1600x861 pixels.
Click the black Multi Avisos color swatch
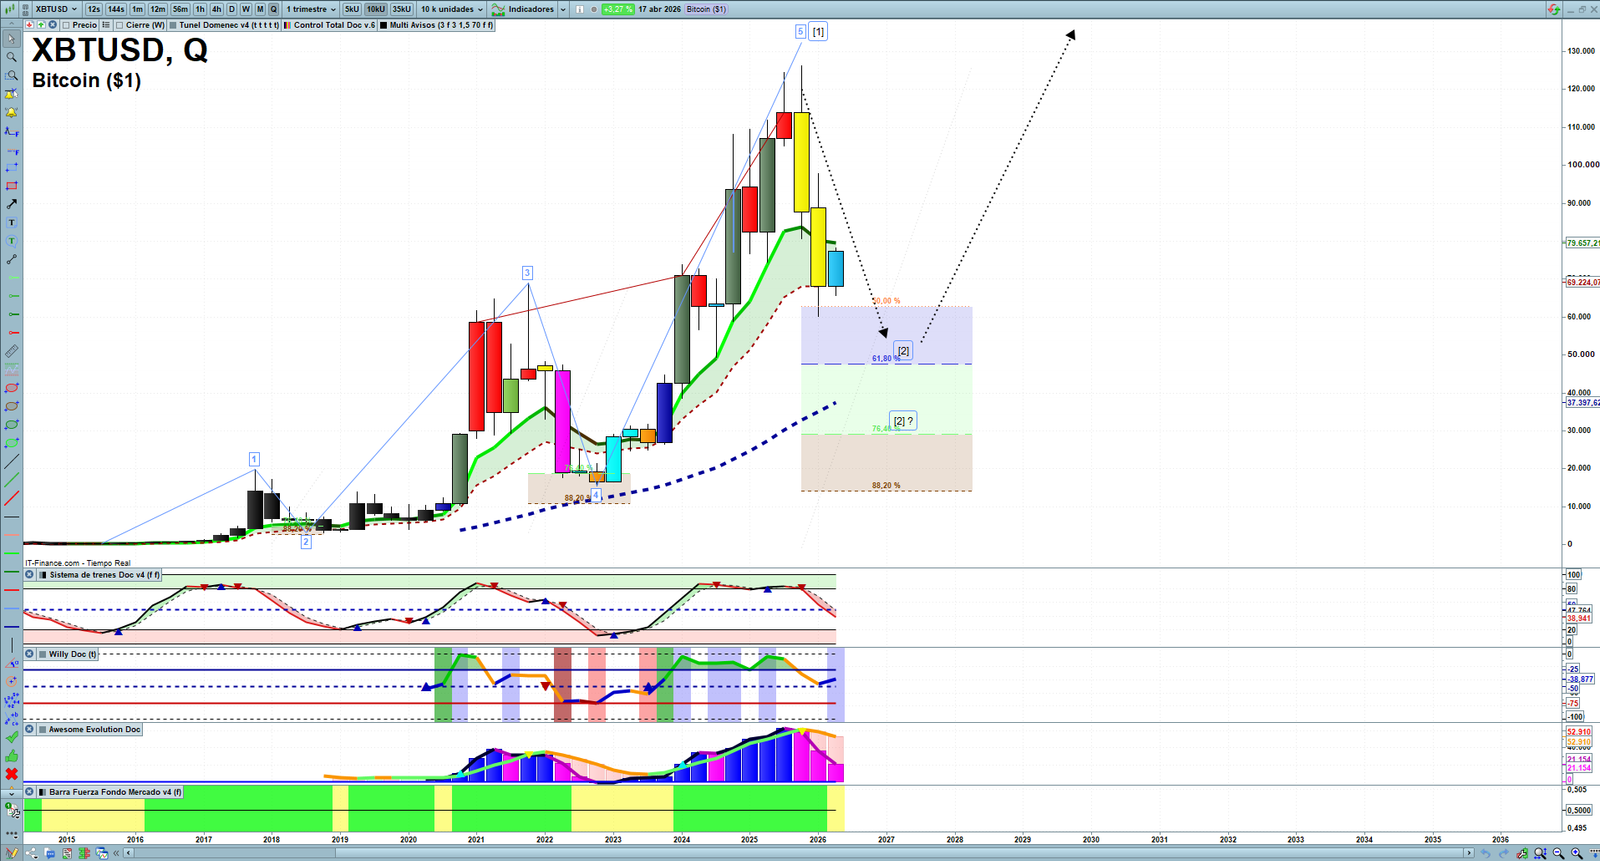tap(384, 25)
